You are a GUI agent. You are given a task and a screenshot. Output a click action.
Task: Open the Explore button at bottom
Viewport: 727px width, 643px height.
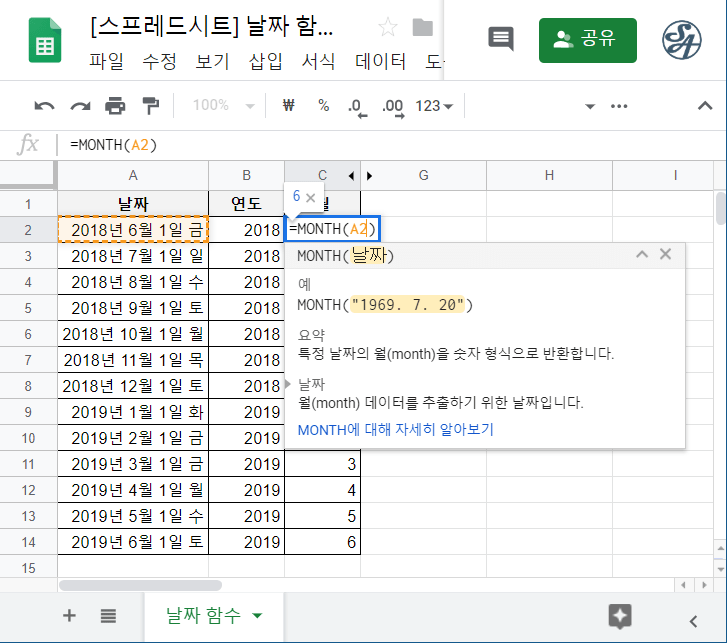(620, 616)
